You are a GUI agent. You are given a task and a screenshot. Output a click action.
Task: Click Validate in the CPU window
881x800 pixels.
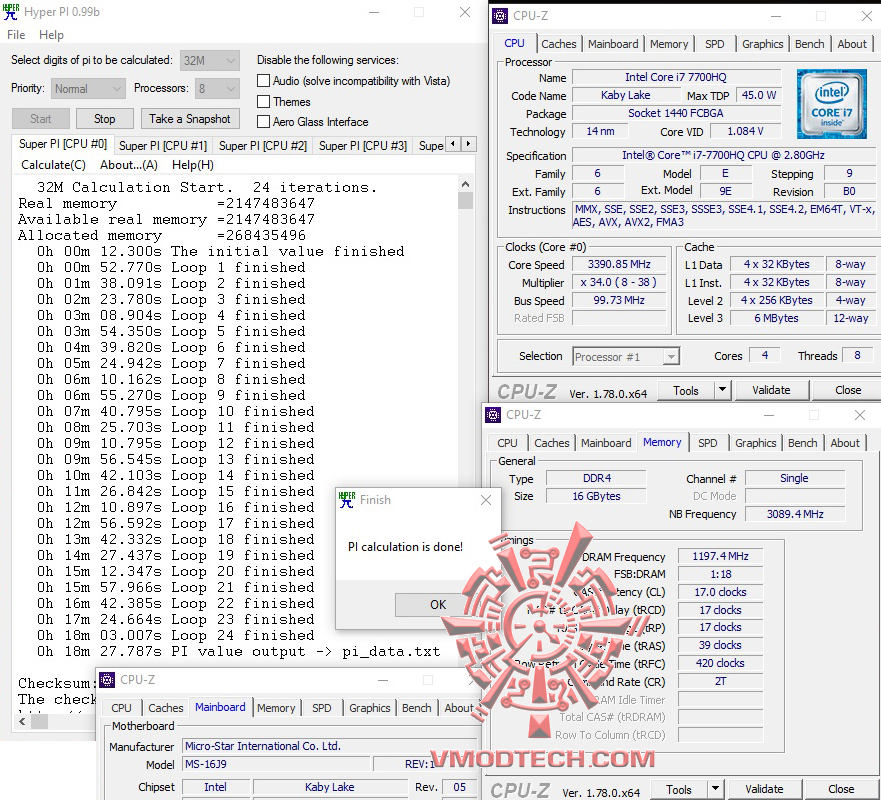coord(771,390)
